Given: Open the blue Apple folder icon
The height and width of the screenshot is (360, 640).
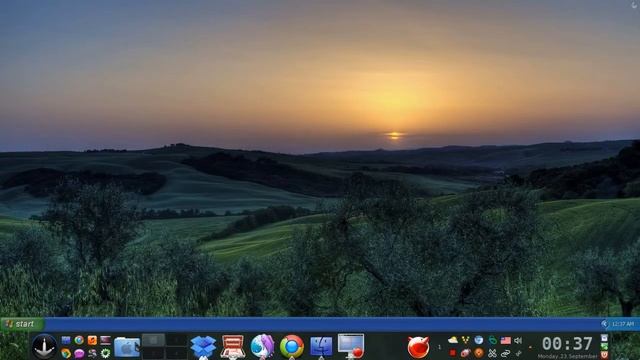Looking at the screenshot, I should pos(127,347).
